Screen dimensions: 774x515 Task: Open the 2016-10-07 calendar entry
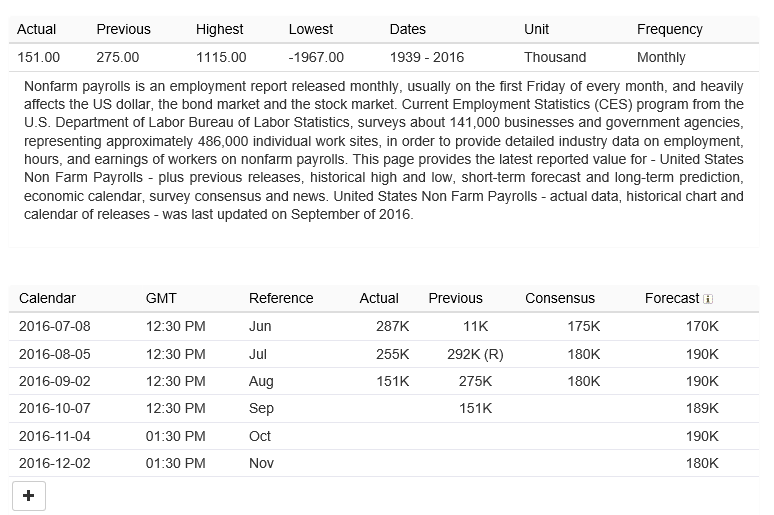click(x=54, y=408)
